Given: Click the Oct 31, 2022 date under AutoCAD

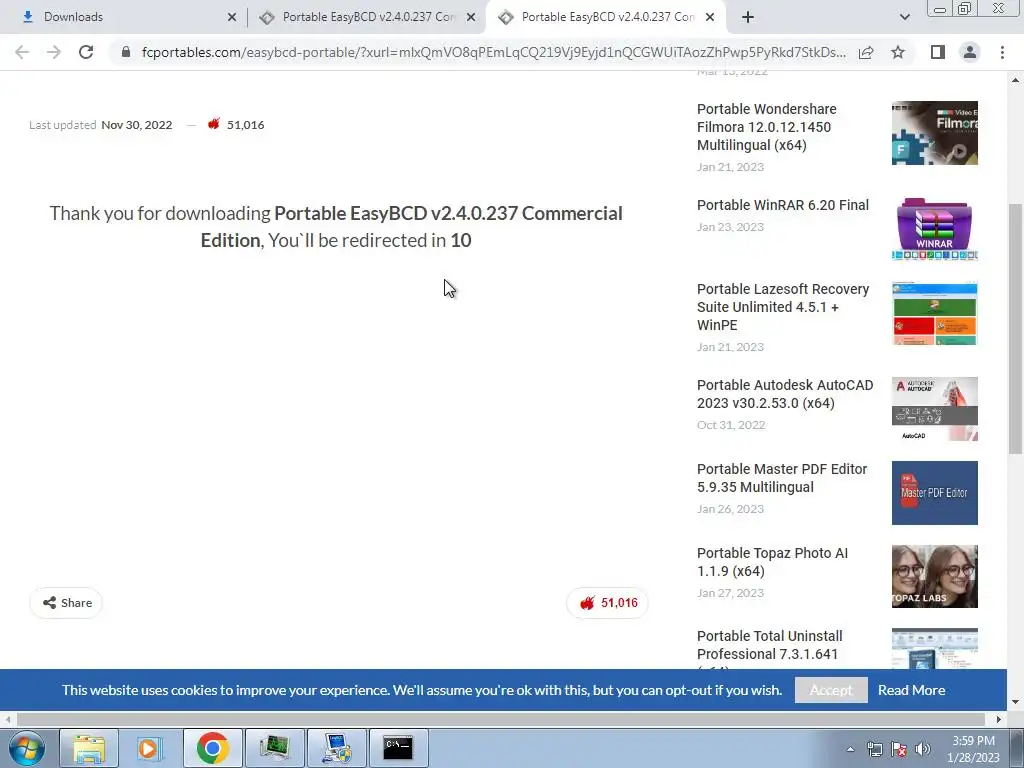Looking at the screenshot, I should [731, 424].
